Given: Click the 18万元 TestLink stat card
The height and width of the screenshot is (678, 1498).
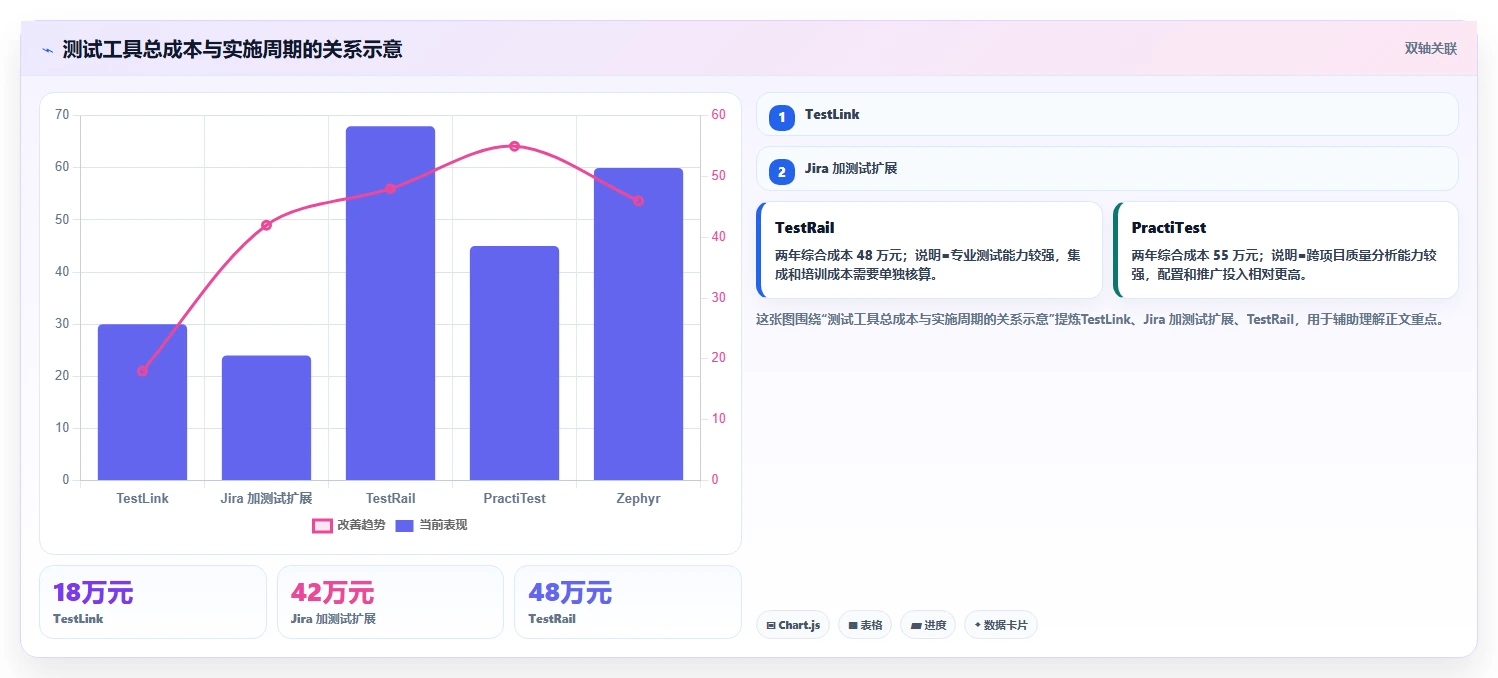Looking at the screenshot, I should click(x=153, y=602).
